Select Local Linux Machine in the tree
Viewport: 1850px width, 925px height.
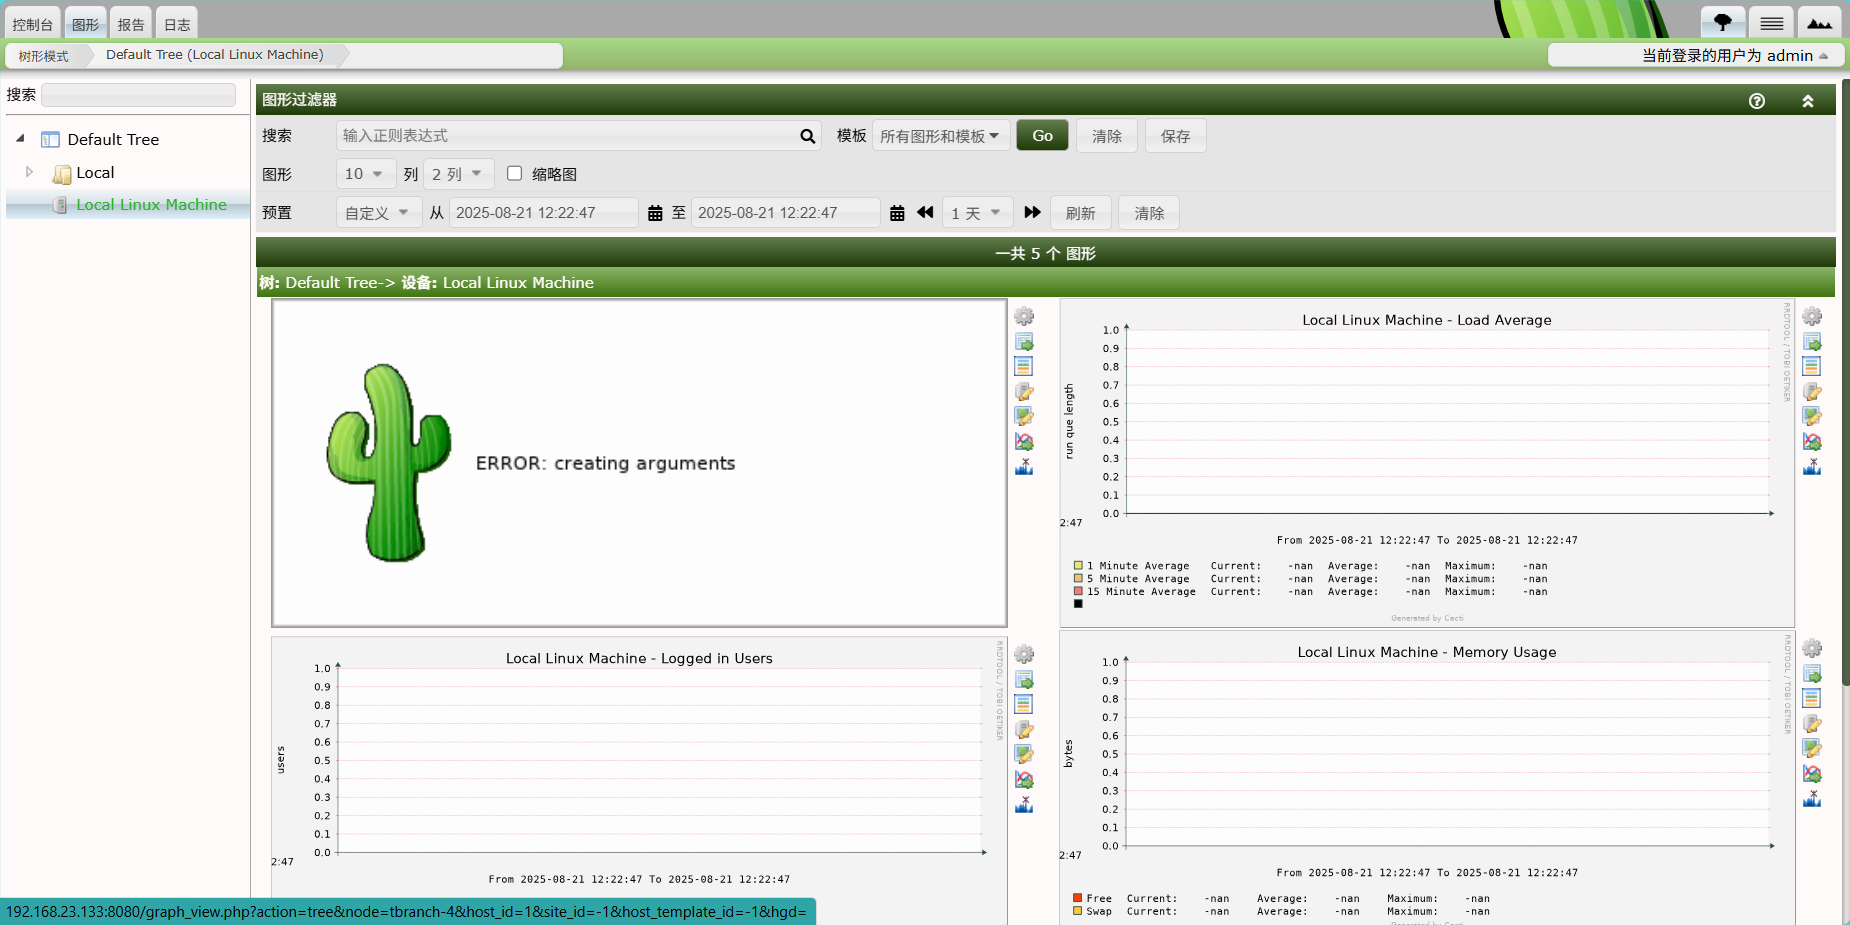point(152,204)
